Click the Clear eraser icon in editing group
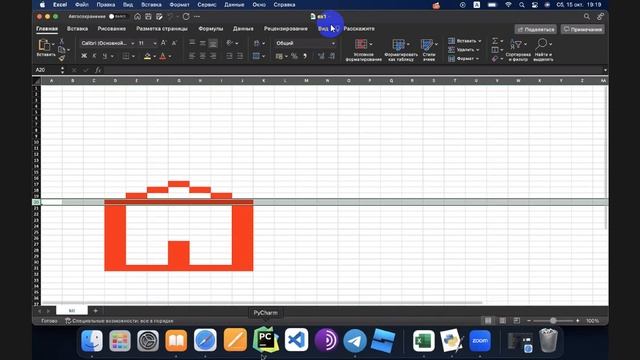The image size is (640, 360). (x=495, y=59)
